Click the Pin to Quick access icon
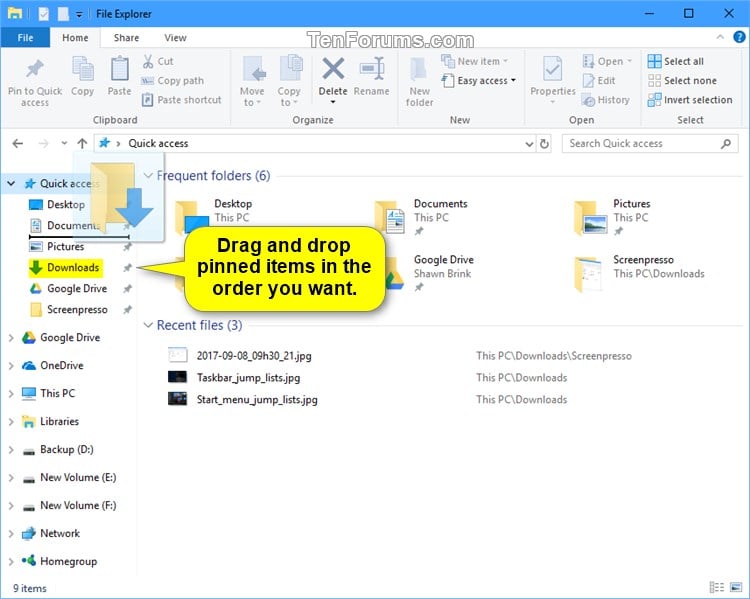Screen dimensions: 750x599 tap(34, 69)
